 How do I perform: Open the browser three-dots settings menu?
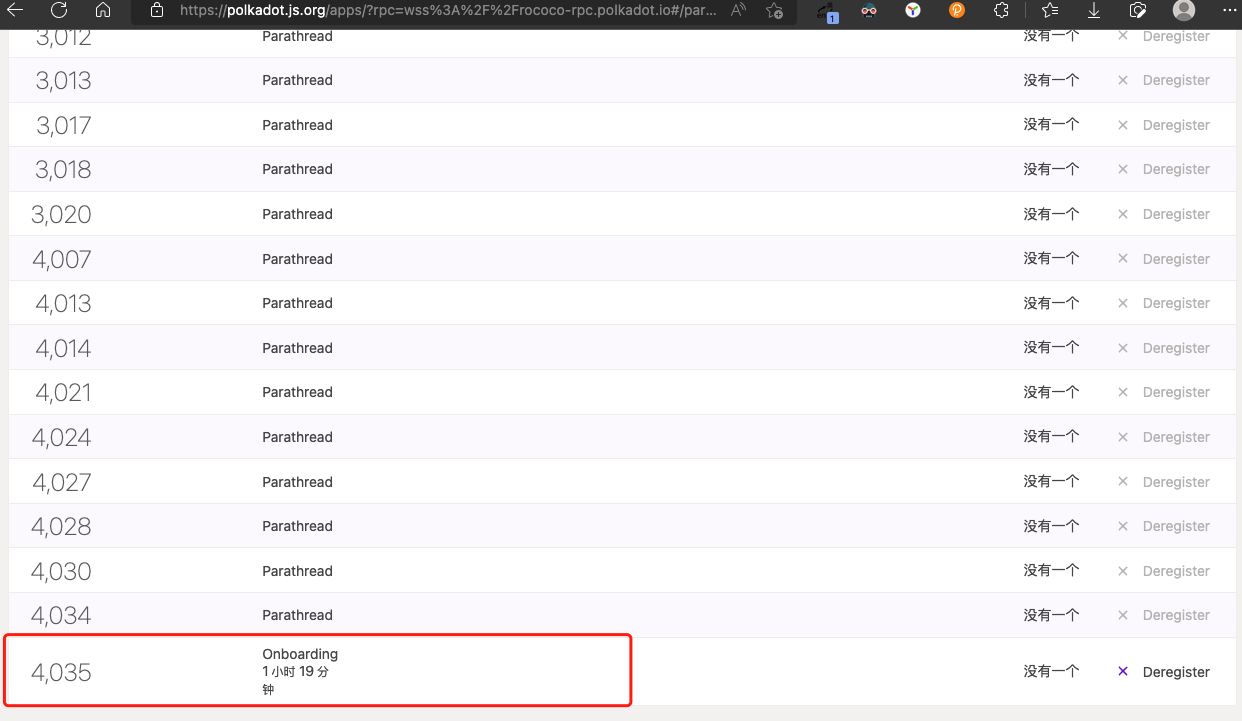coord(1229,10)
